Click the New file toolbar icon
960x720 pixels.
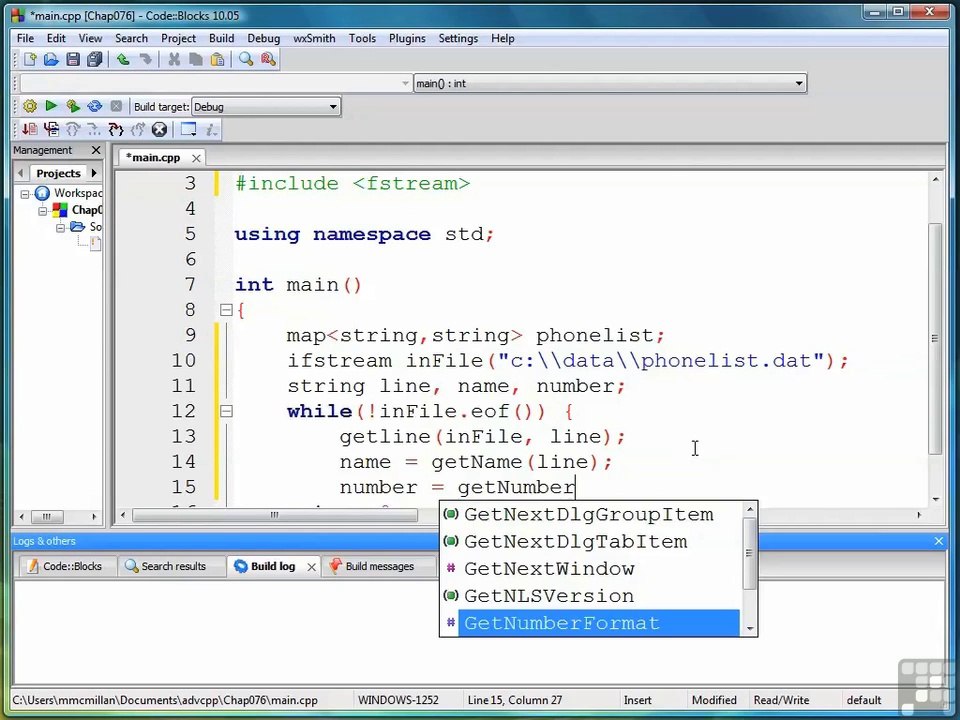pos(29,59)
